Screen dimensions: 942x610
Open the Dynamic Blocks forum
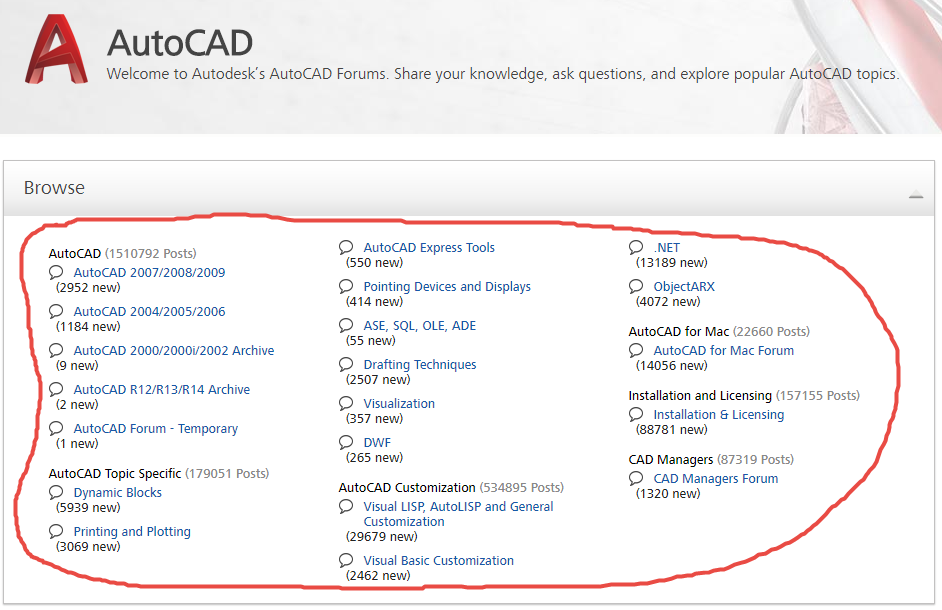tap(118, 492)
